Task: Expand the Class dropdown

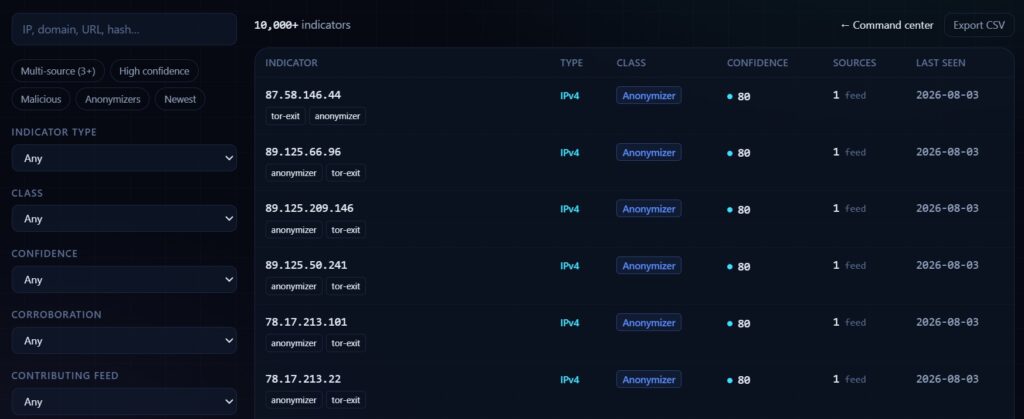Action: pyautogui.click(x=124, y=219)
